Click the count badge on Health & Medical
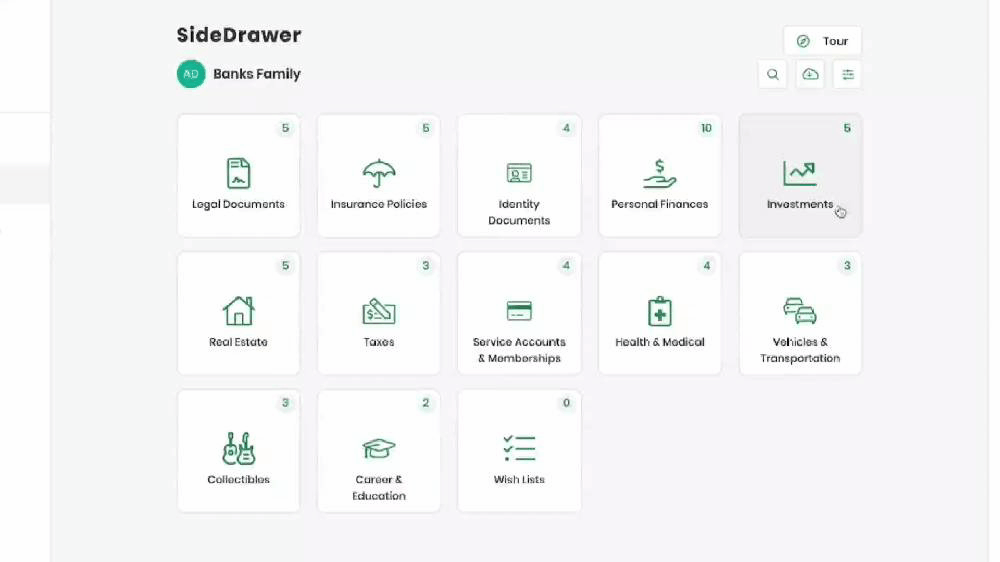This screenshot has height=562, width=1000. pos(706,266)
